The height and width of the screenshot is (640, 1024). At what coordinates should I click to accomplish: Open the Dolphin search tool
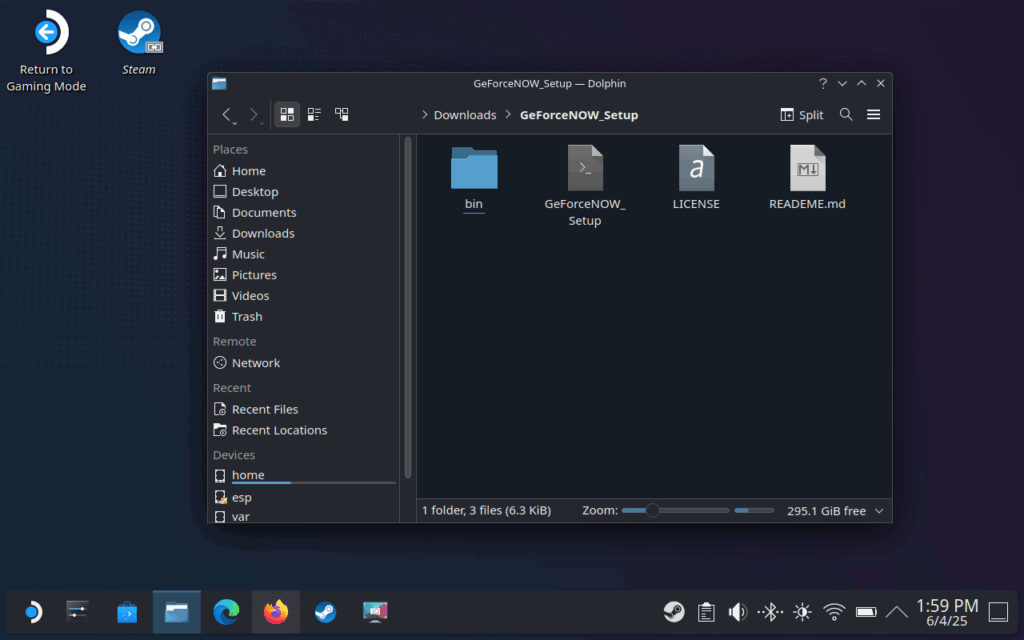(846, 115)
